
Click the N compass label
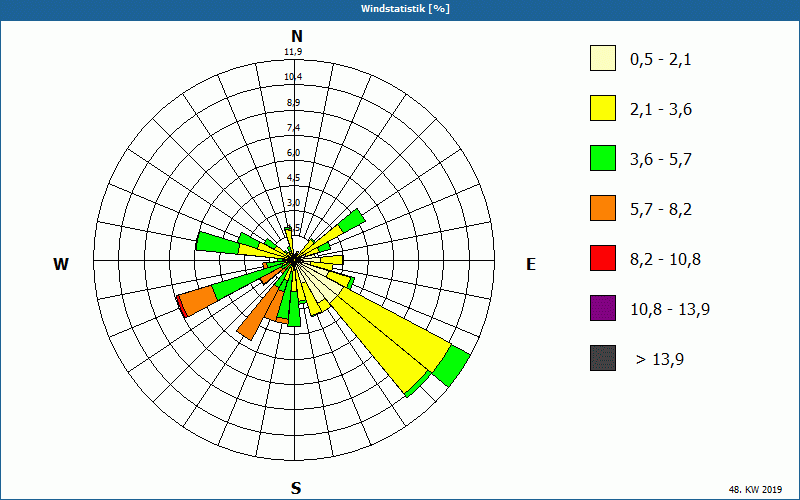296,36
